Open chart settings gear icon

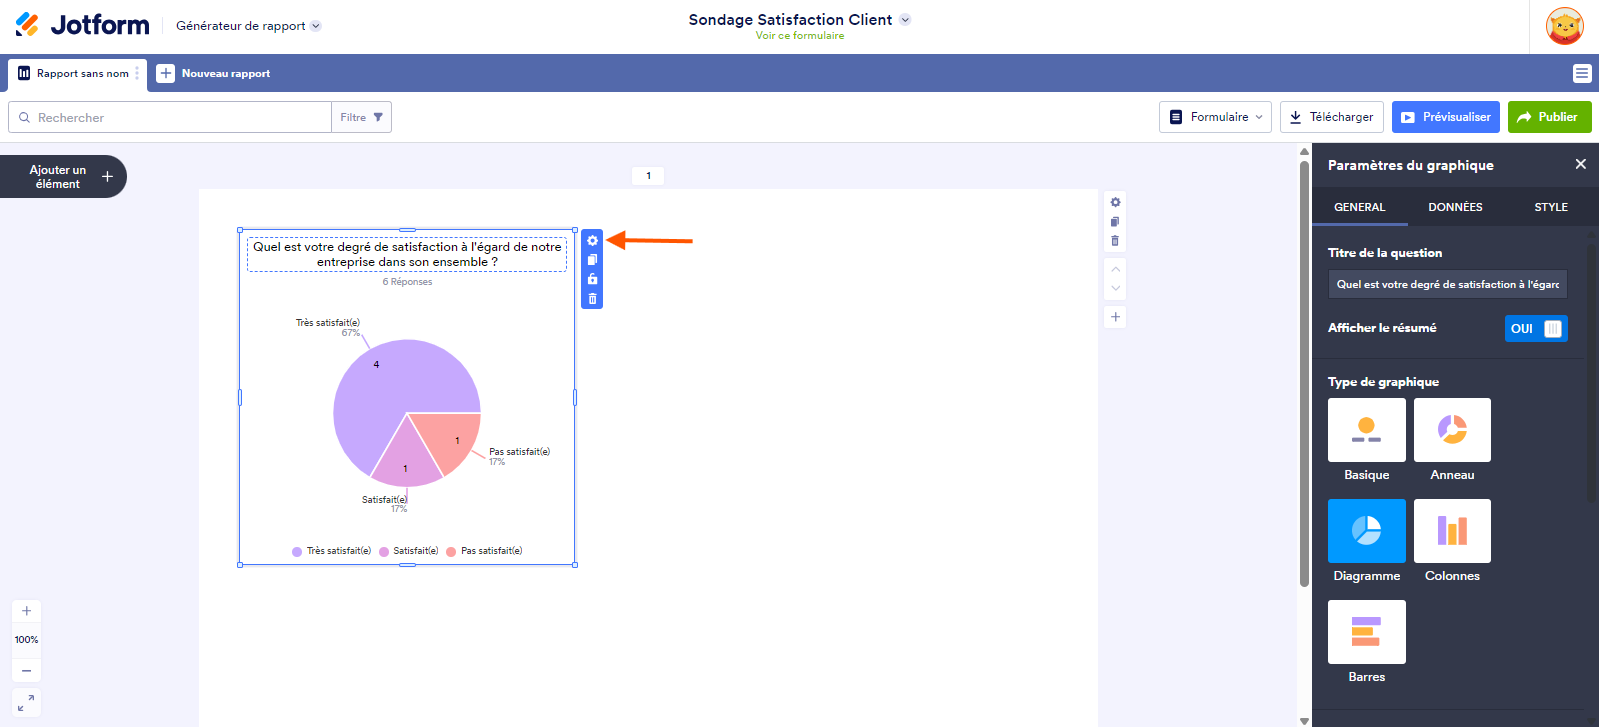pos(592,241)
